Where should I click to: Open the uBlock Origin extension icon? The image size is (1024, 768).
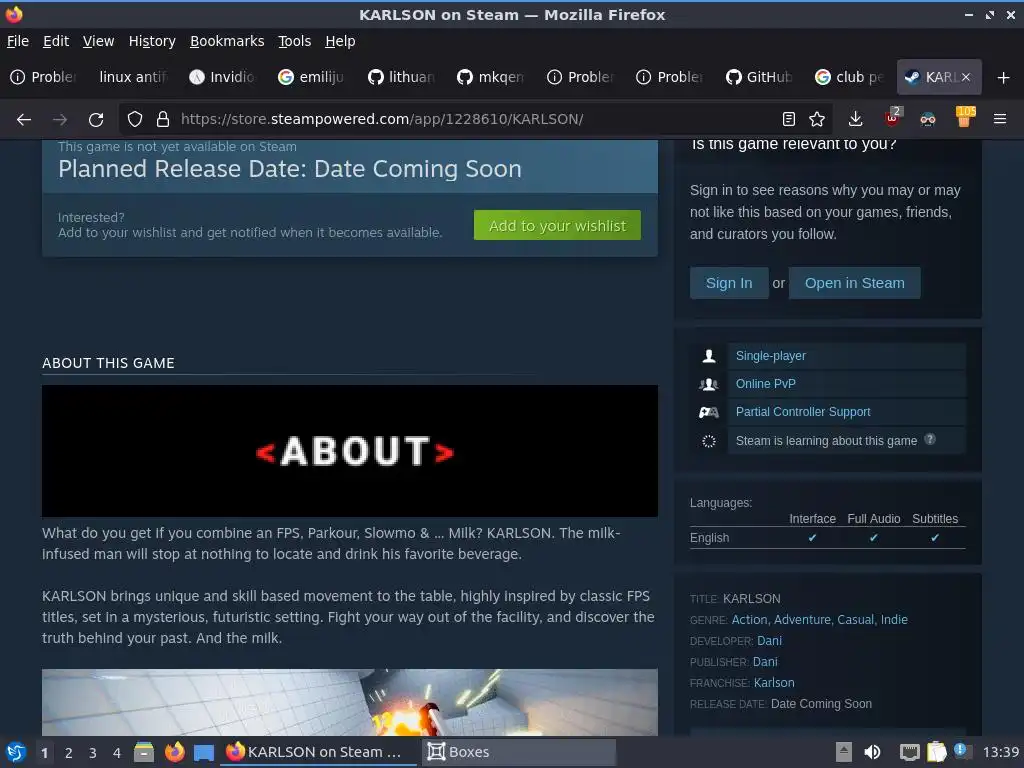893,118
